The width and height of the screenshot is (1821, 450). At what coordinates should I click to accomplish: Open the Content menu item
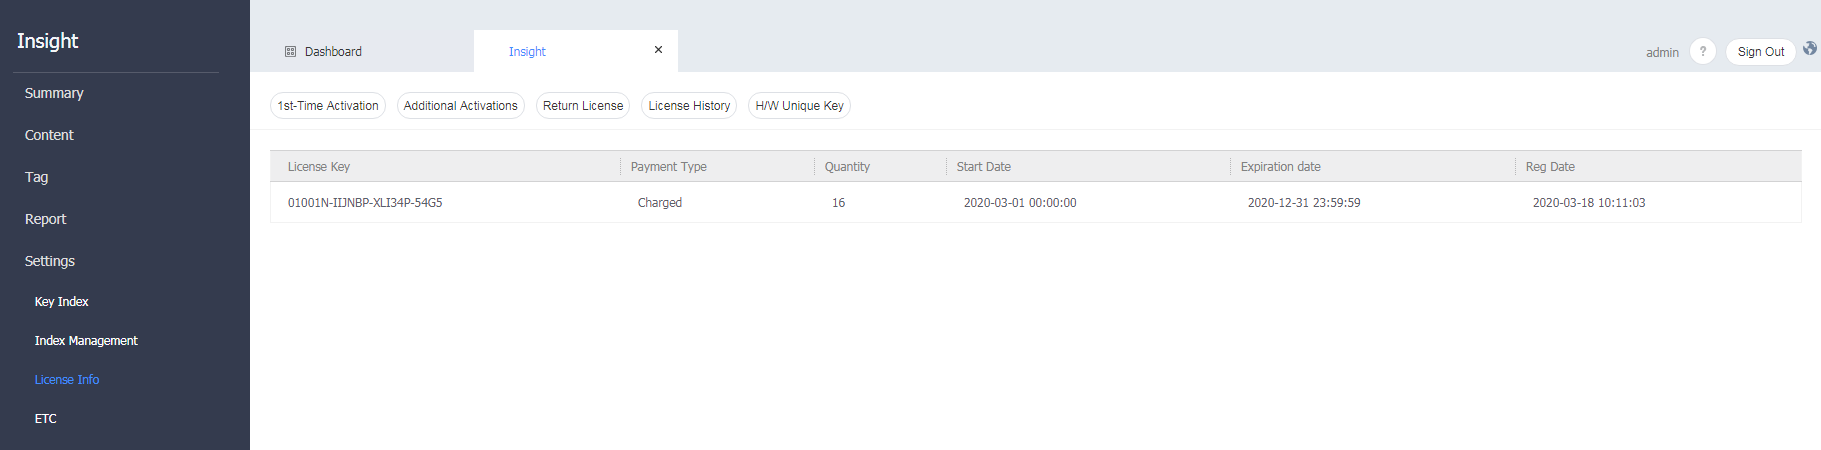pos(49,135)
